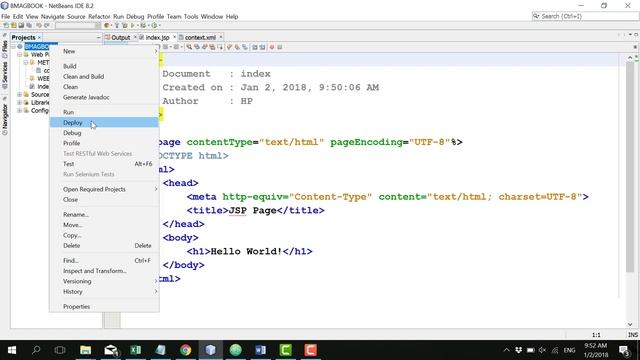Click the Build Project hammer icon
Viewport: 640px width, 360px height.
click(x=117, y=25)
